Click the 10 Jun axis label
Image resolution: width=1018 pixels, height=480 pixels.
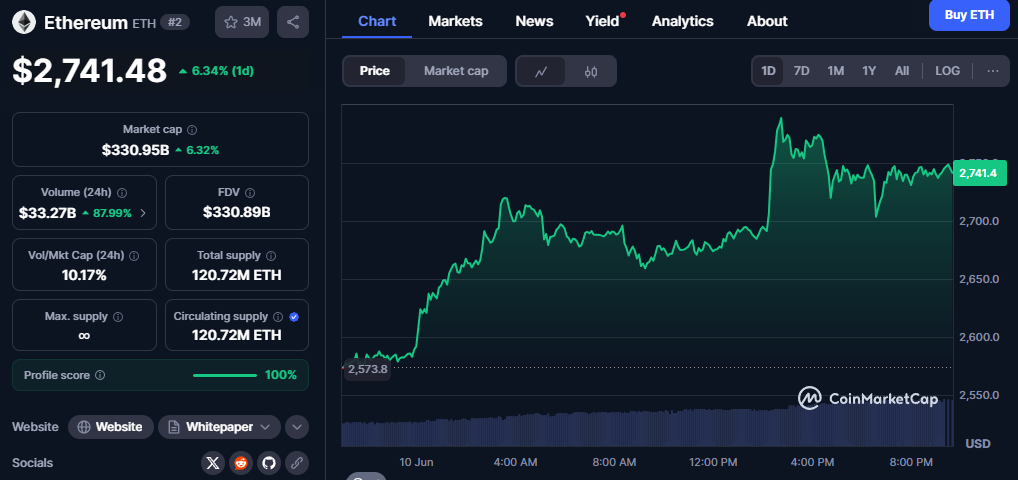[x=416, y=462]
